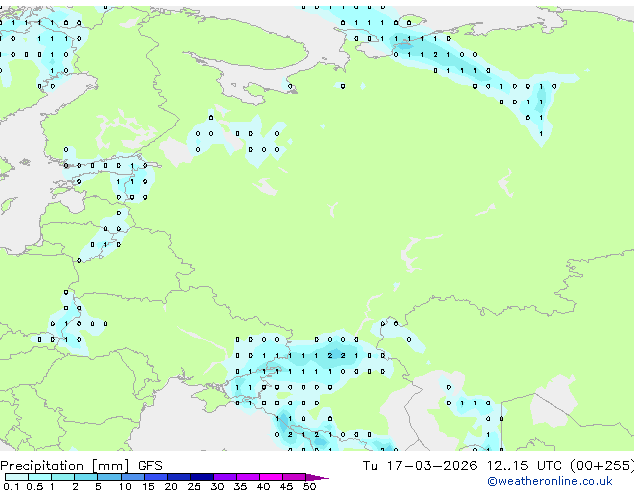Click the '10' legend label
The image size is (634, 490).
[x=125, y=486]
